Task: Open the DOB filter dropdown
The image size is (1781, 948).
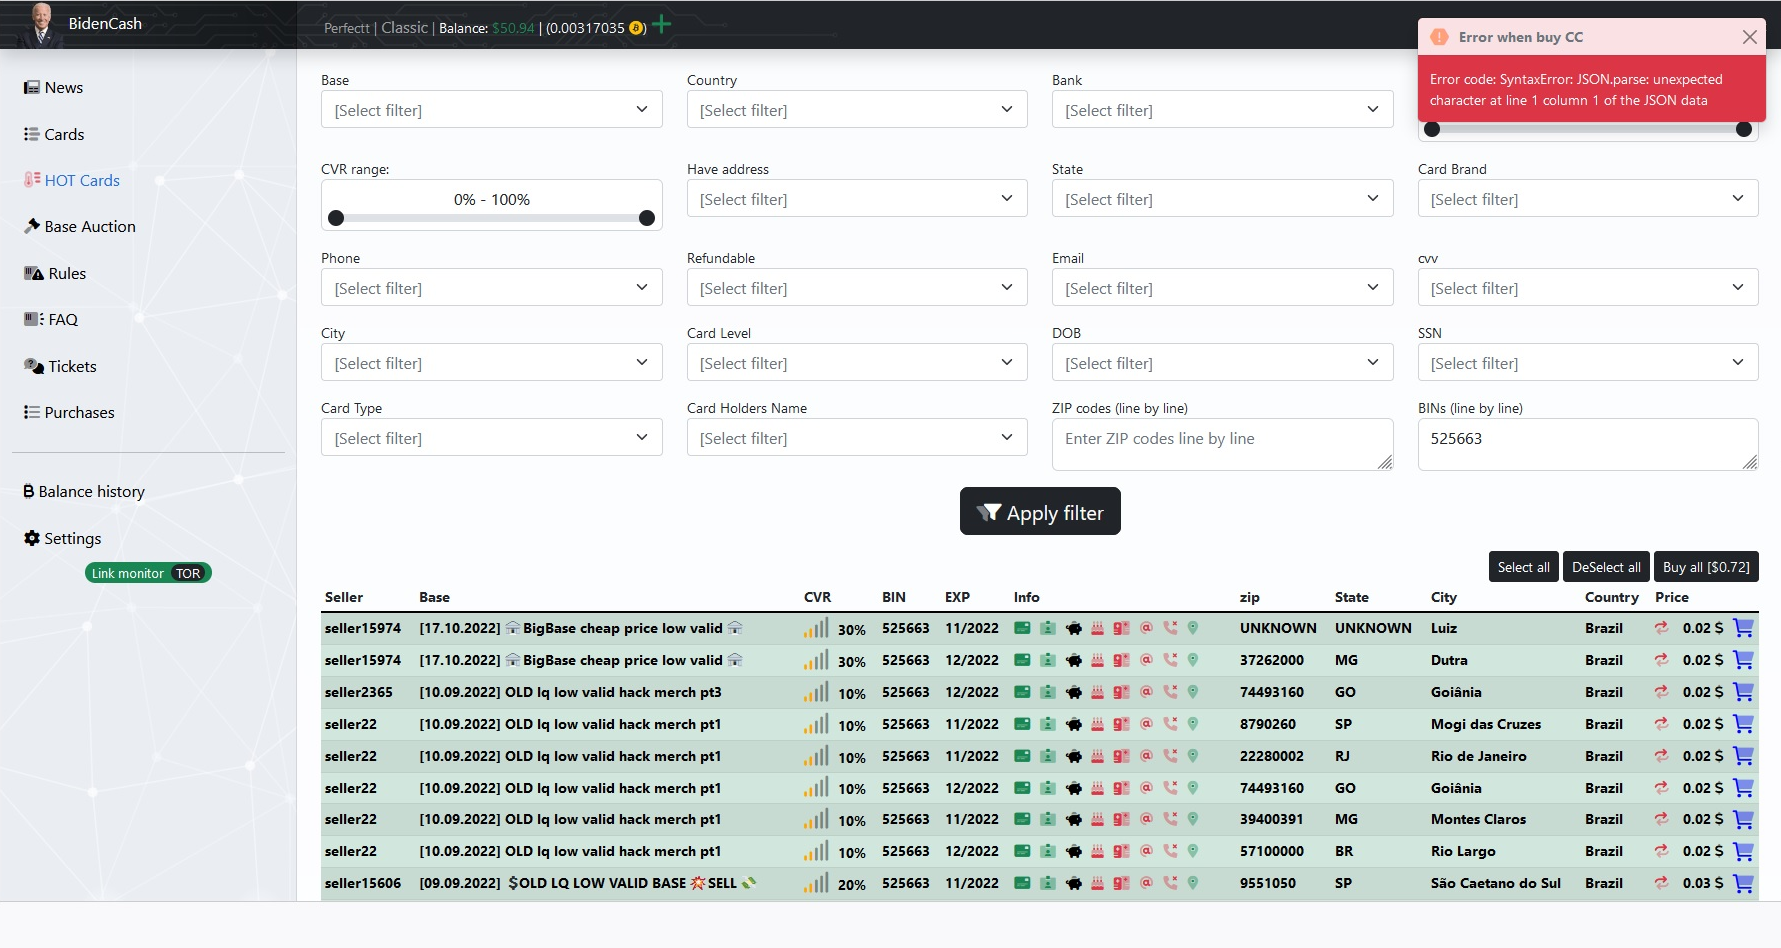Action: [x=1222, y=362]
